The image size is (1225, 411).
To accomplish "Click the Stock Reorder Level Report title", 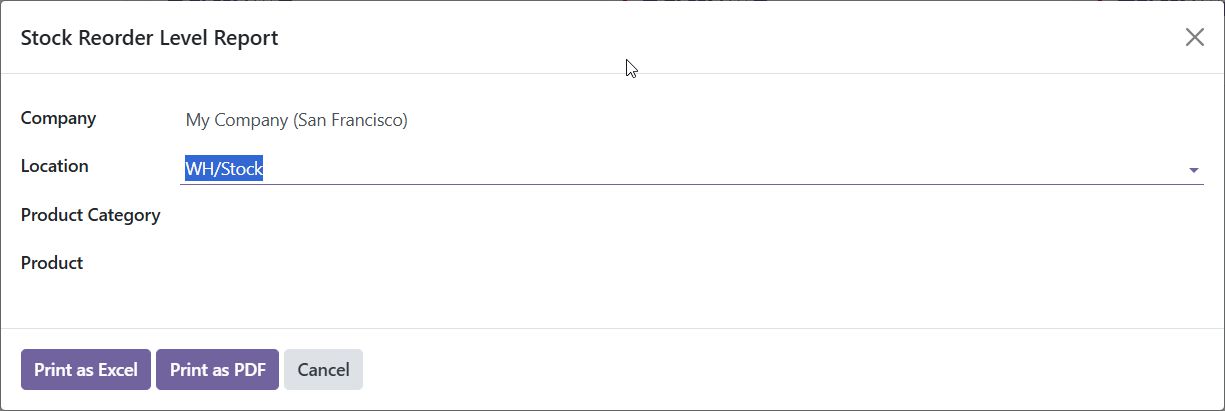I will point(149,38).
